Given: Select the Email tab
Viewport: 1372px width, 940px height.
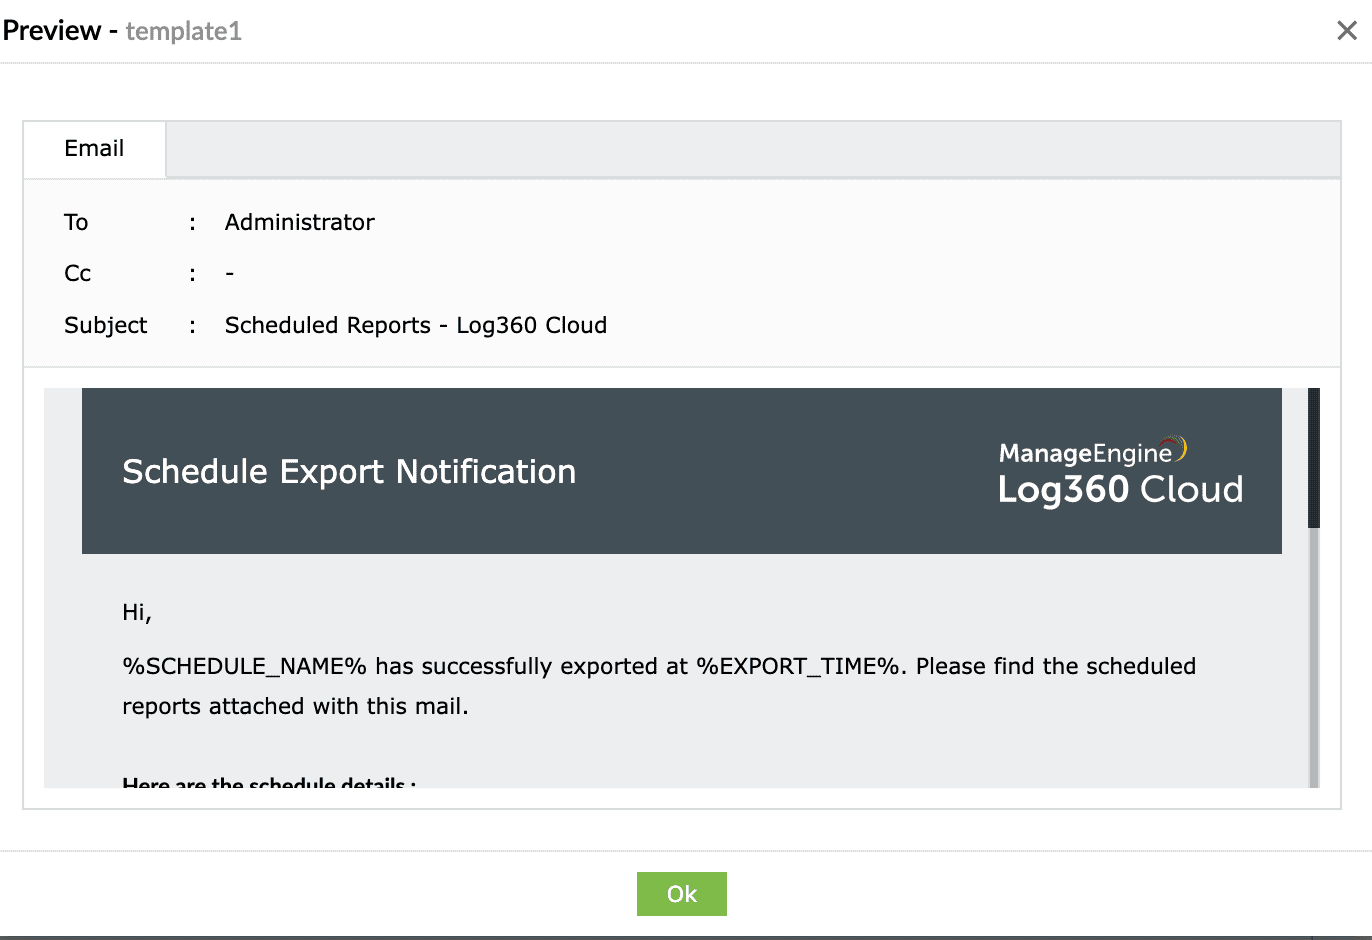Looking at the screenshot, I should pyautogui.click(x=94, y=149).
